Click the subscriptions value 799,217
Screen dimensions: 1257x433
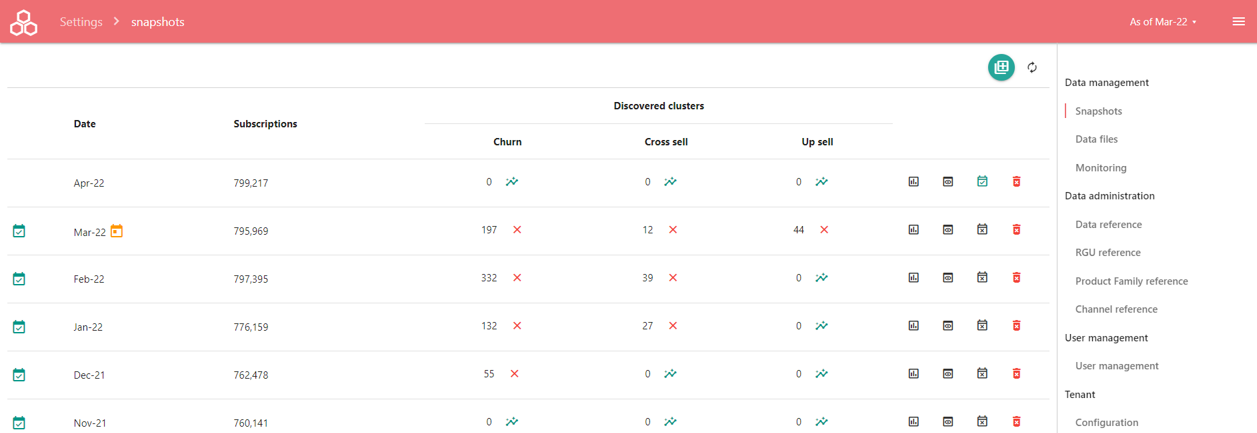tap(251, 183)
